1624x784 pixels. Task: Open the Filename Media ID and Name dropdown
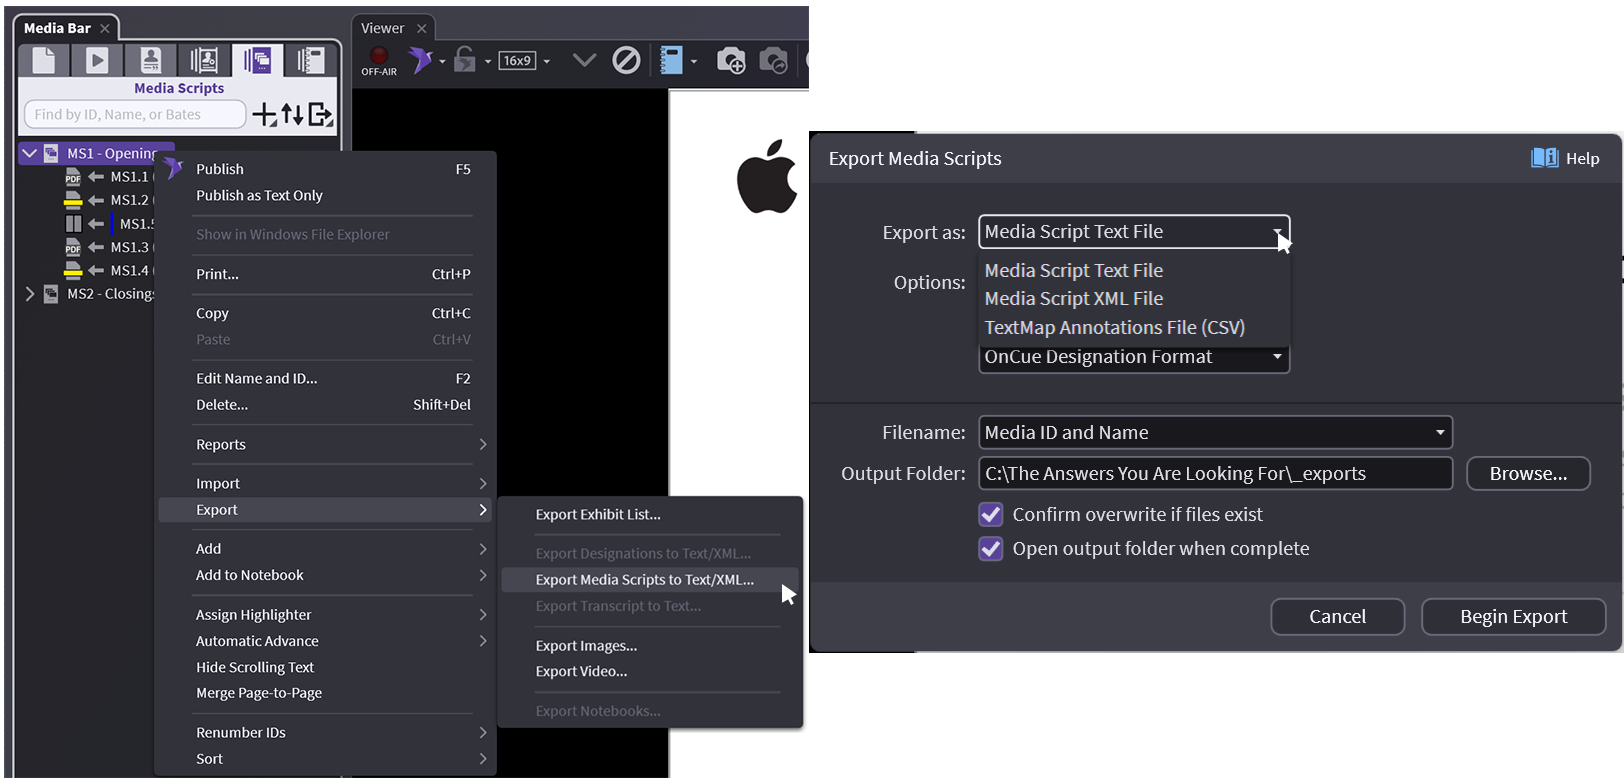(1215, 433)
